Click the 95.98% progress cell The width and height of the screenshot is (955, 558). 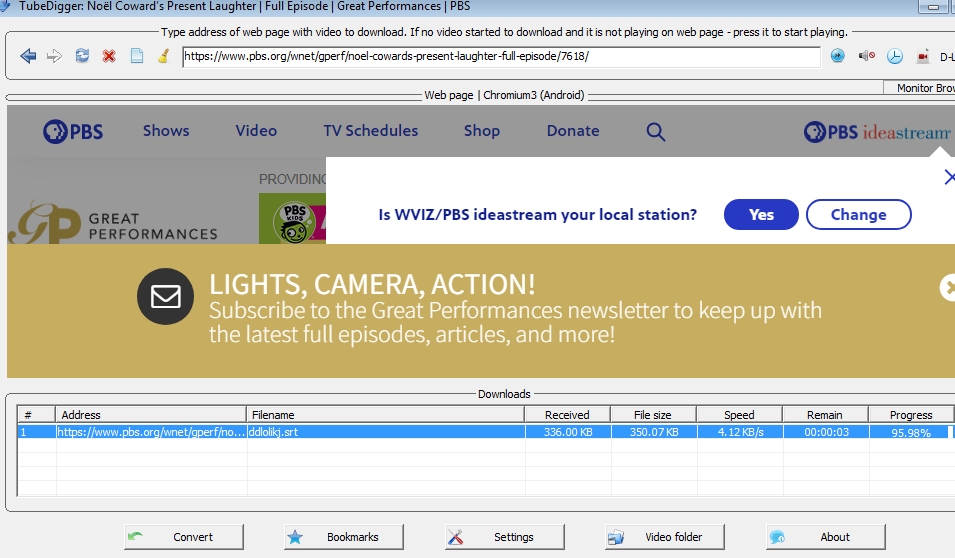(x=911, y=433)
